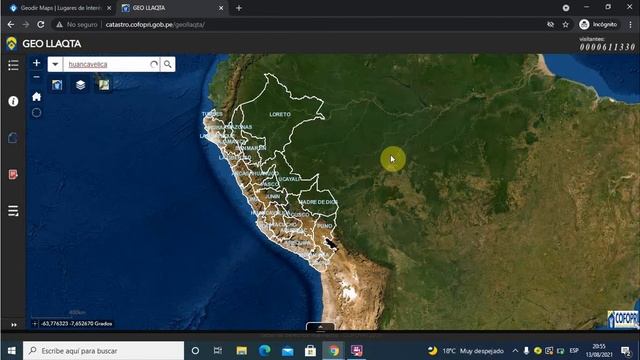Image resolution: width=640 pixels, height=360 pixels.
Task: Run search with the magnifier button
Action: [168, 64]
